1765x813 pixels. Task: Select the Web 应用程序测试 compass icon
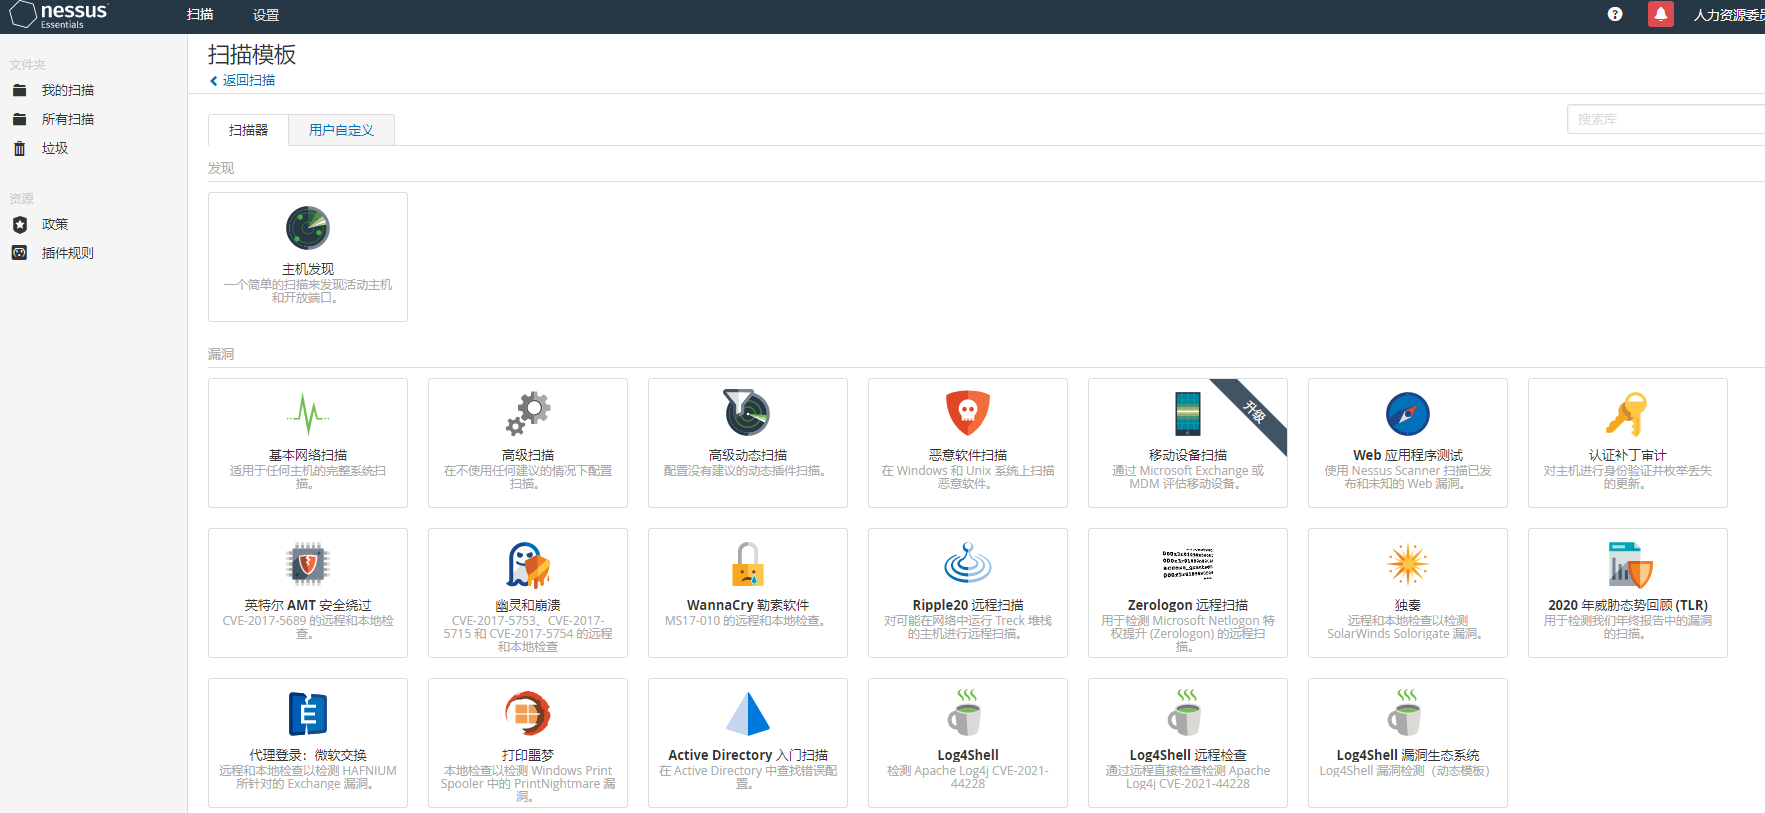[x=1408, y=414]
